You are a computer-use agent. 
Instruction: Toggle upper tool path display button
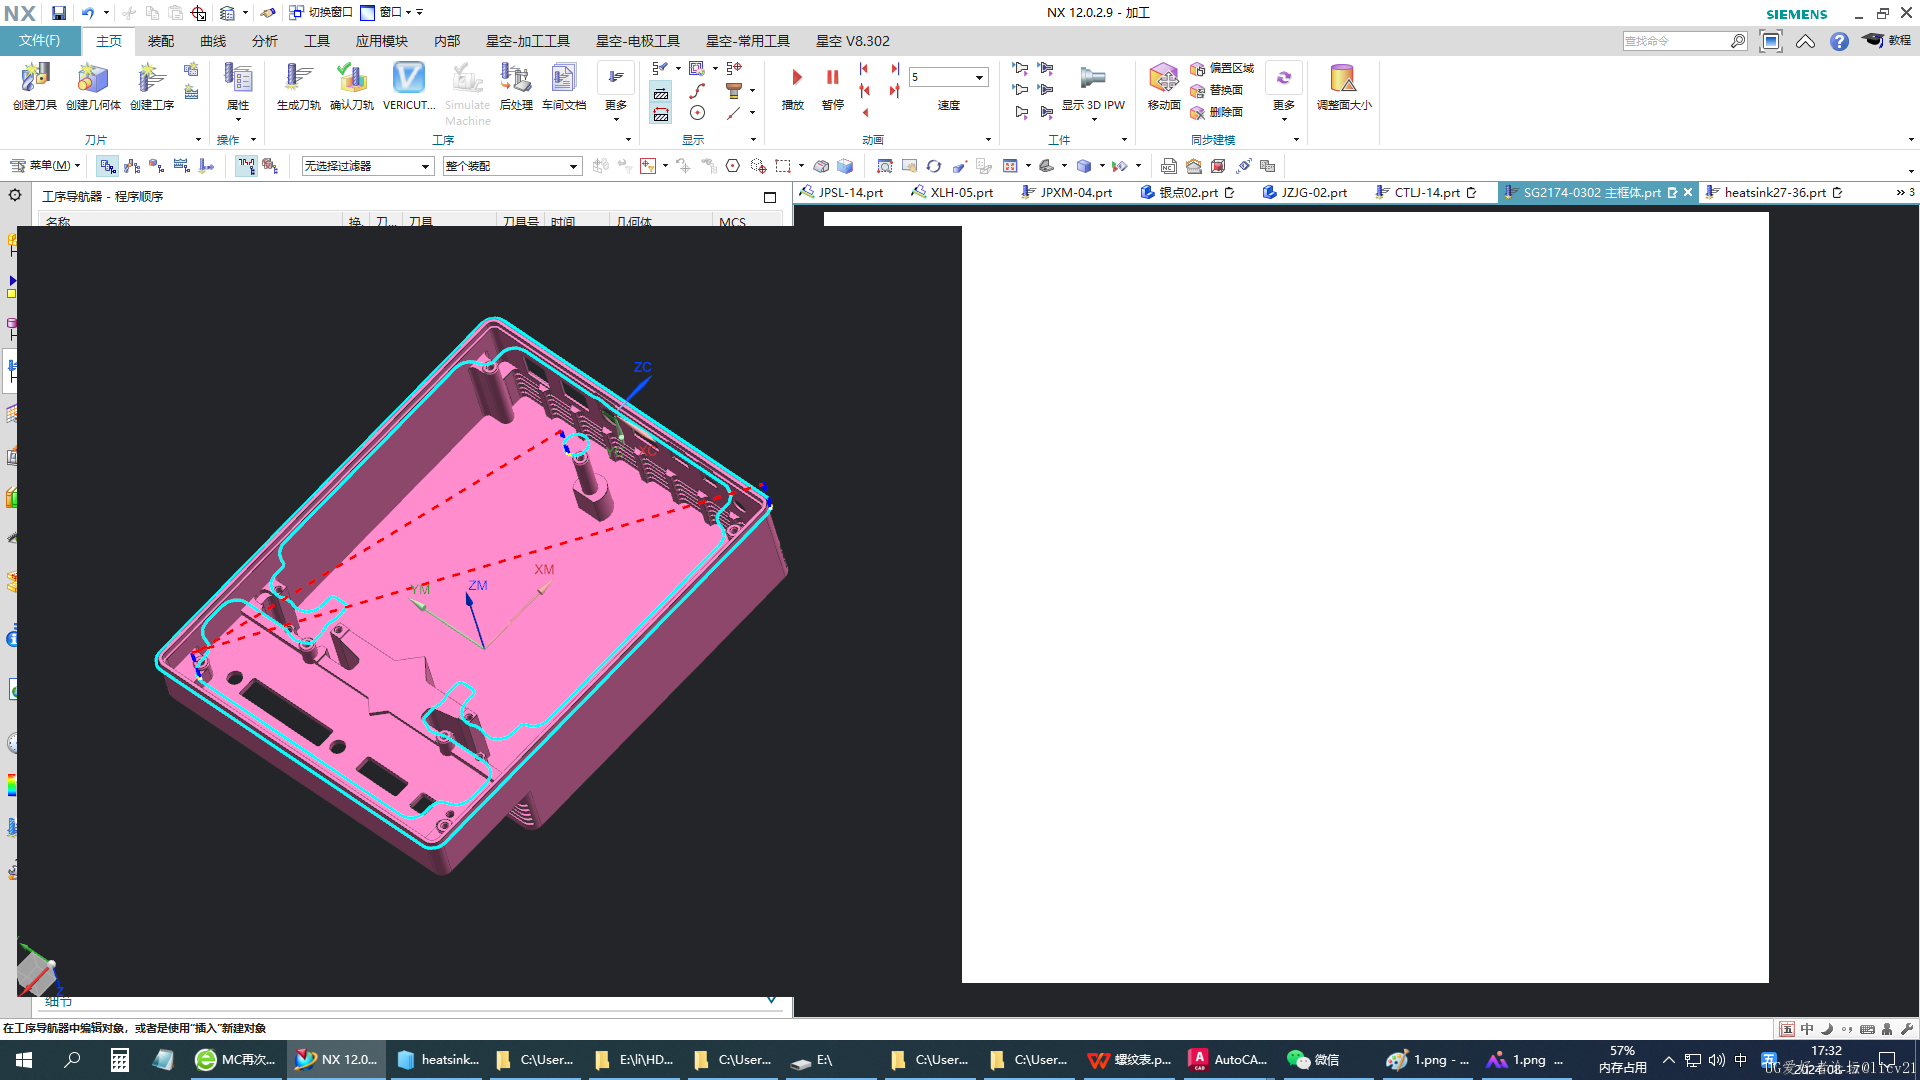tap(661, 93)
